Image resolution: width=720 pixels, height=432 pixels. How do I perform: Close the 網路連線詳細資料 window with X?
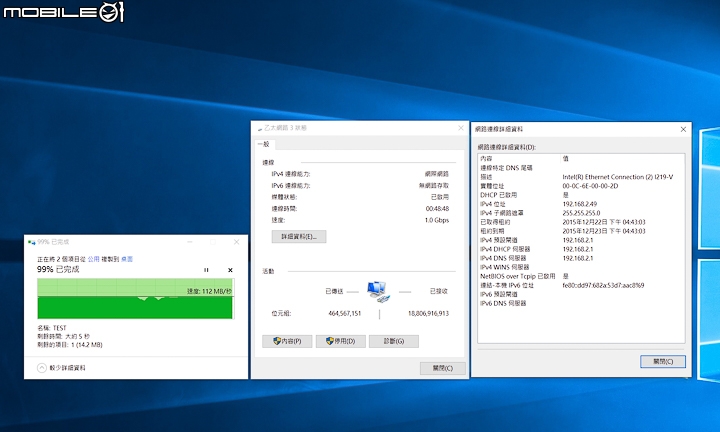tap(683, 129)
